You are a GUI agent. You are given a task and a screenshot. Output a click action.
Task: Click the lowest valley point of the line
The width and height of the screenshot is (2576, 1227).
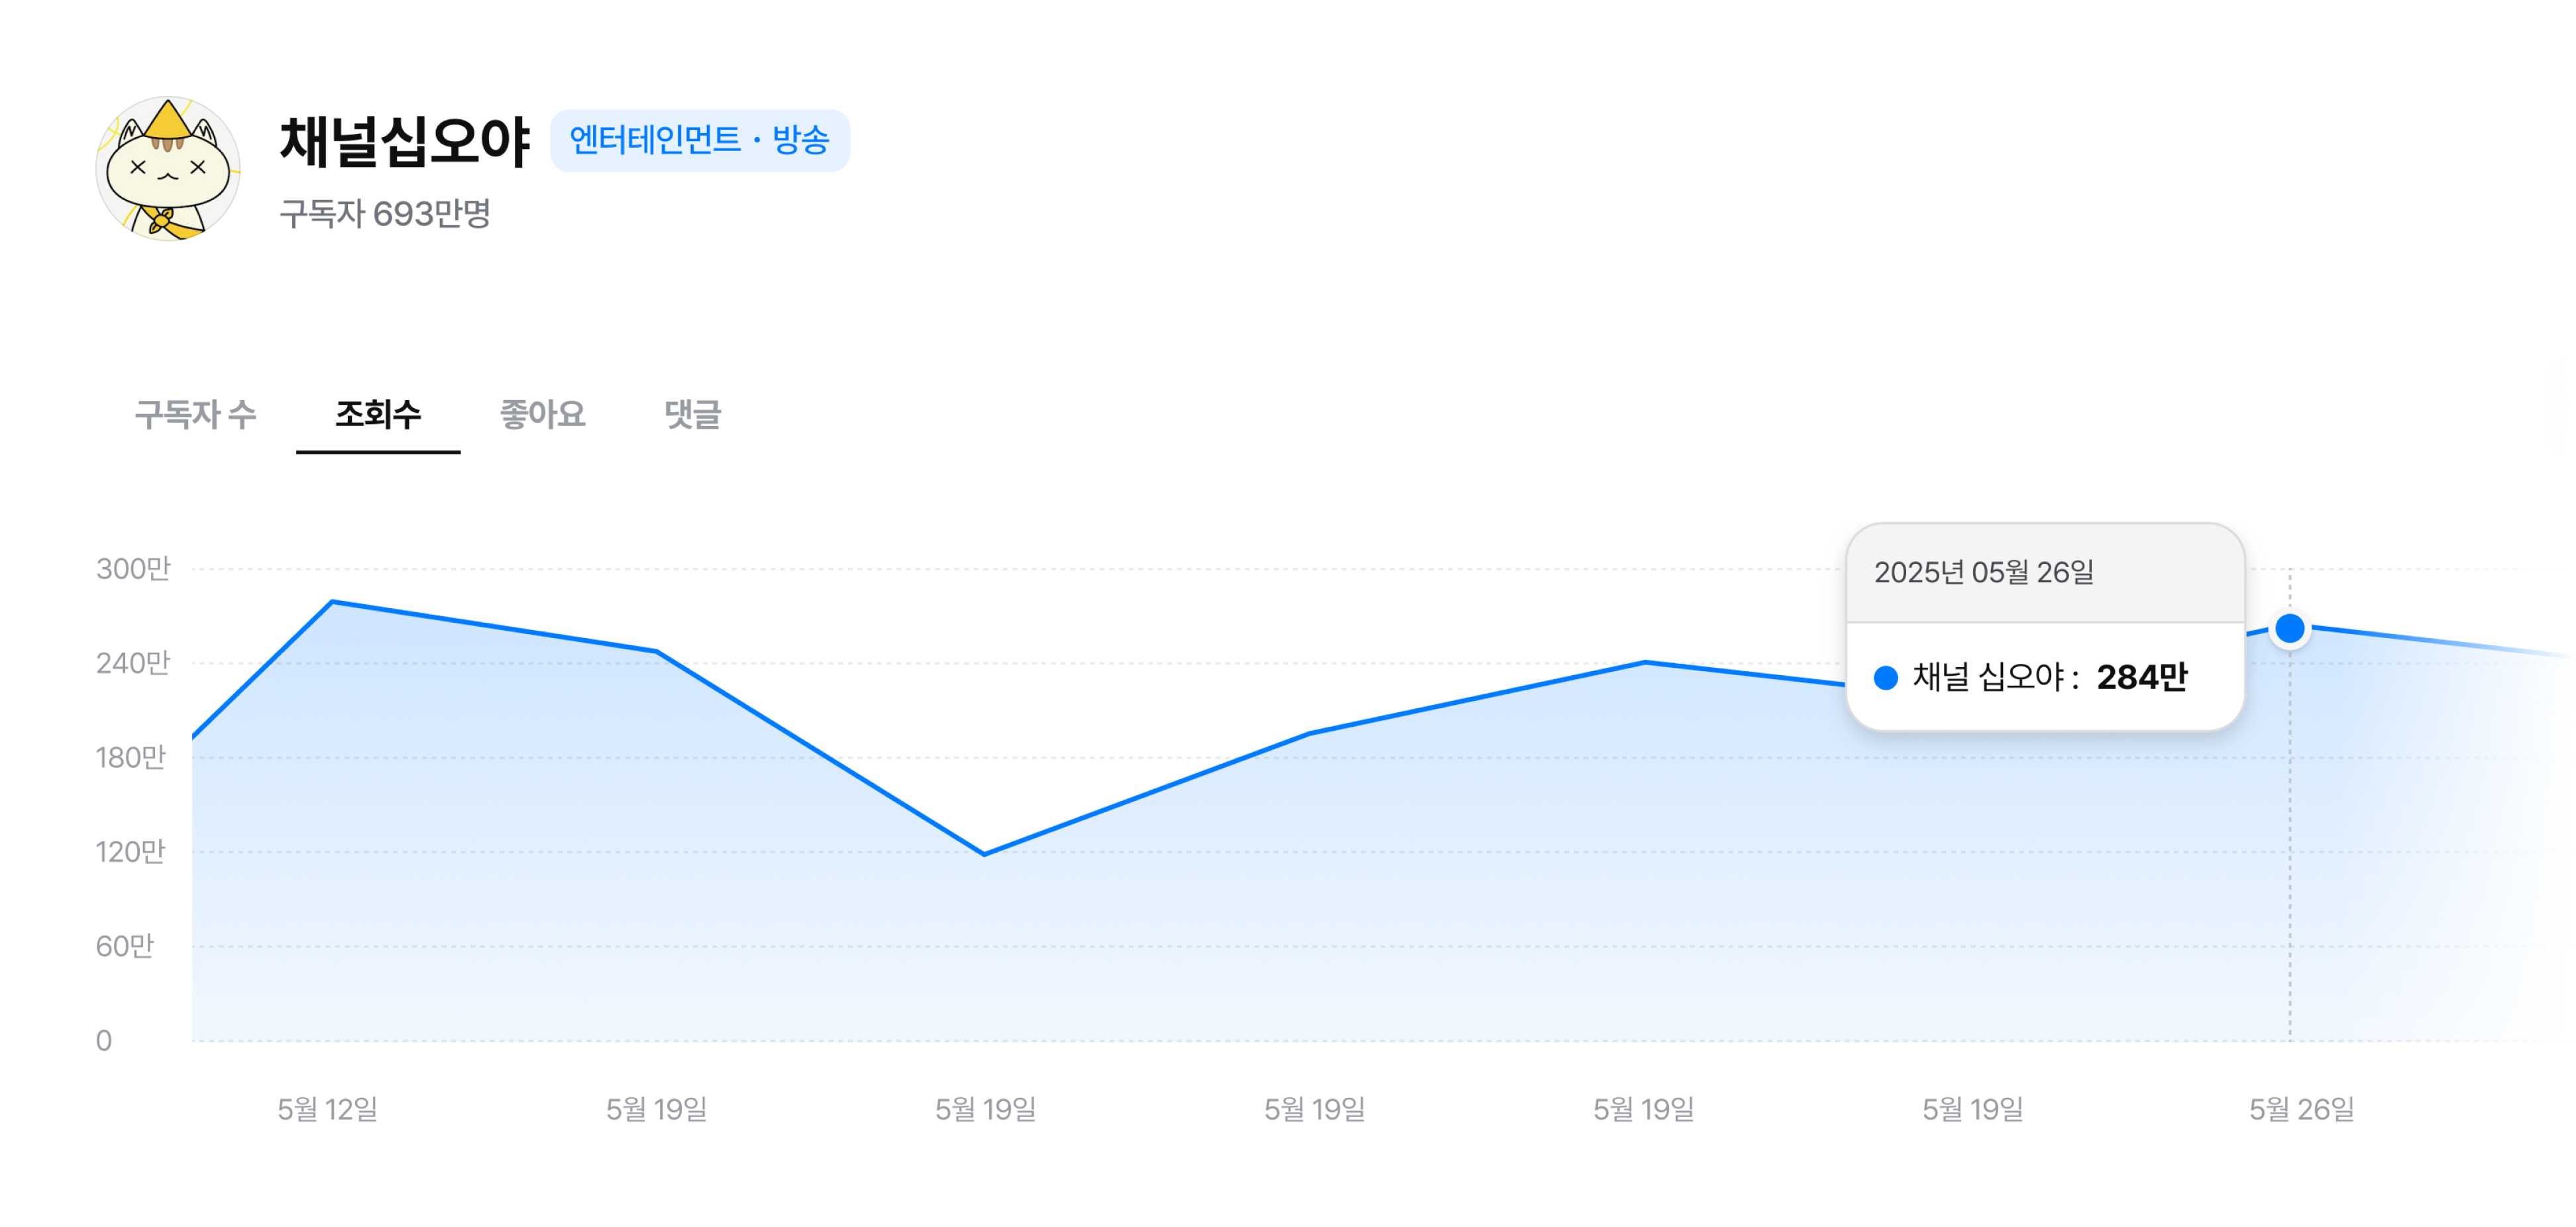click(x=984, y=854)
